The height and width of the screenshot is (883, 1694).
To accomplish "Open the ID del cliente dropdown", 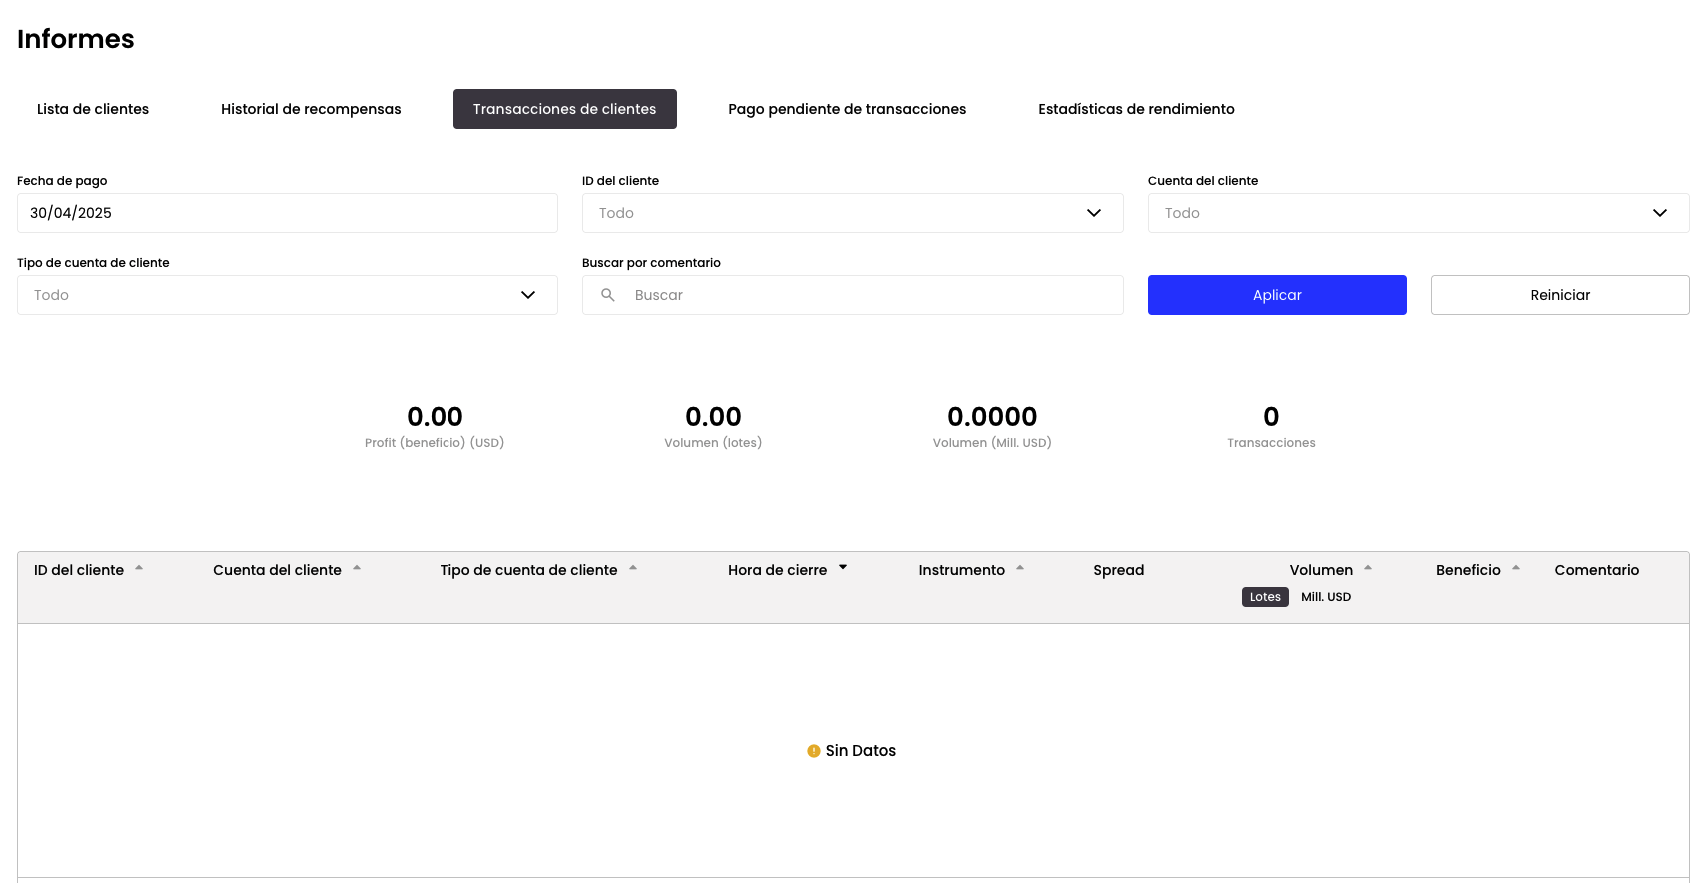I will click(852, 213).
